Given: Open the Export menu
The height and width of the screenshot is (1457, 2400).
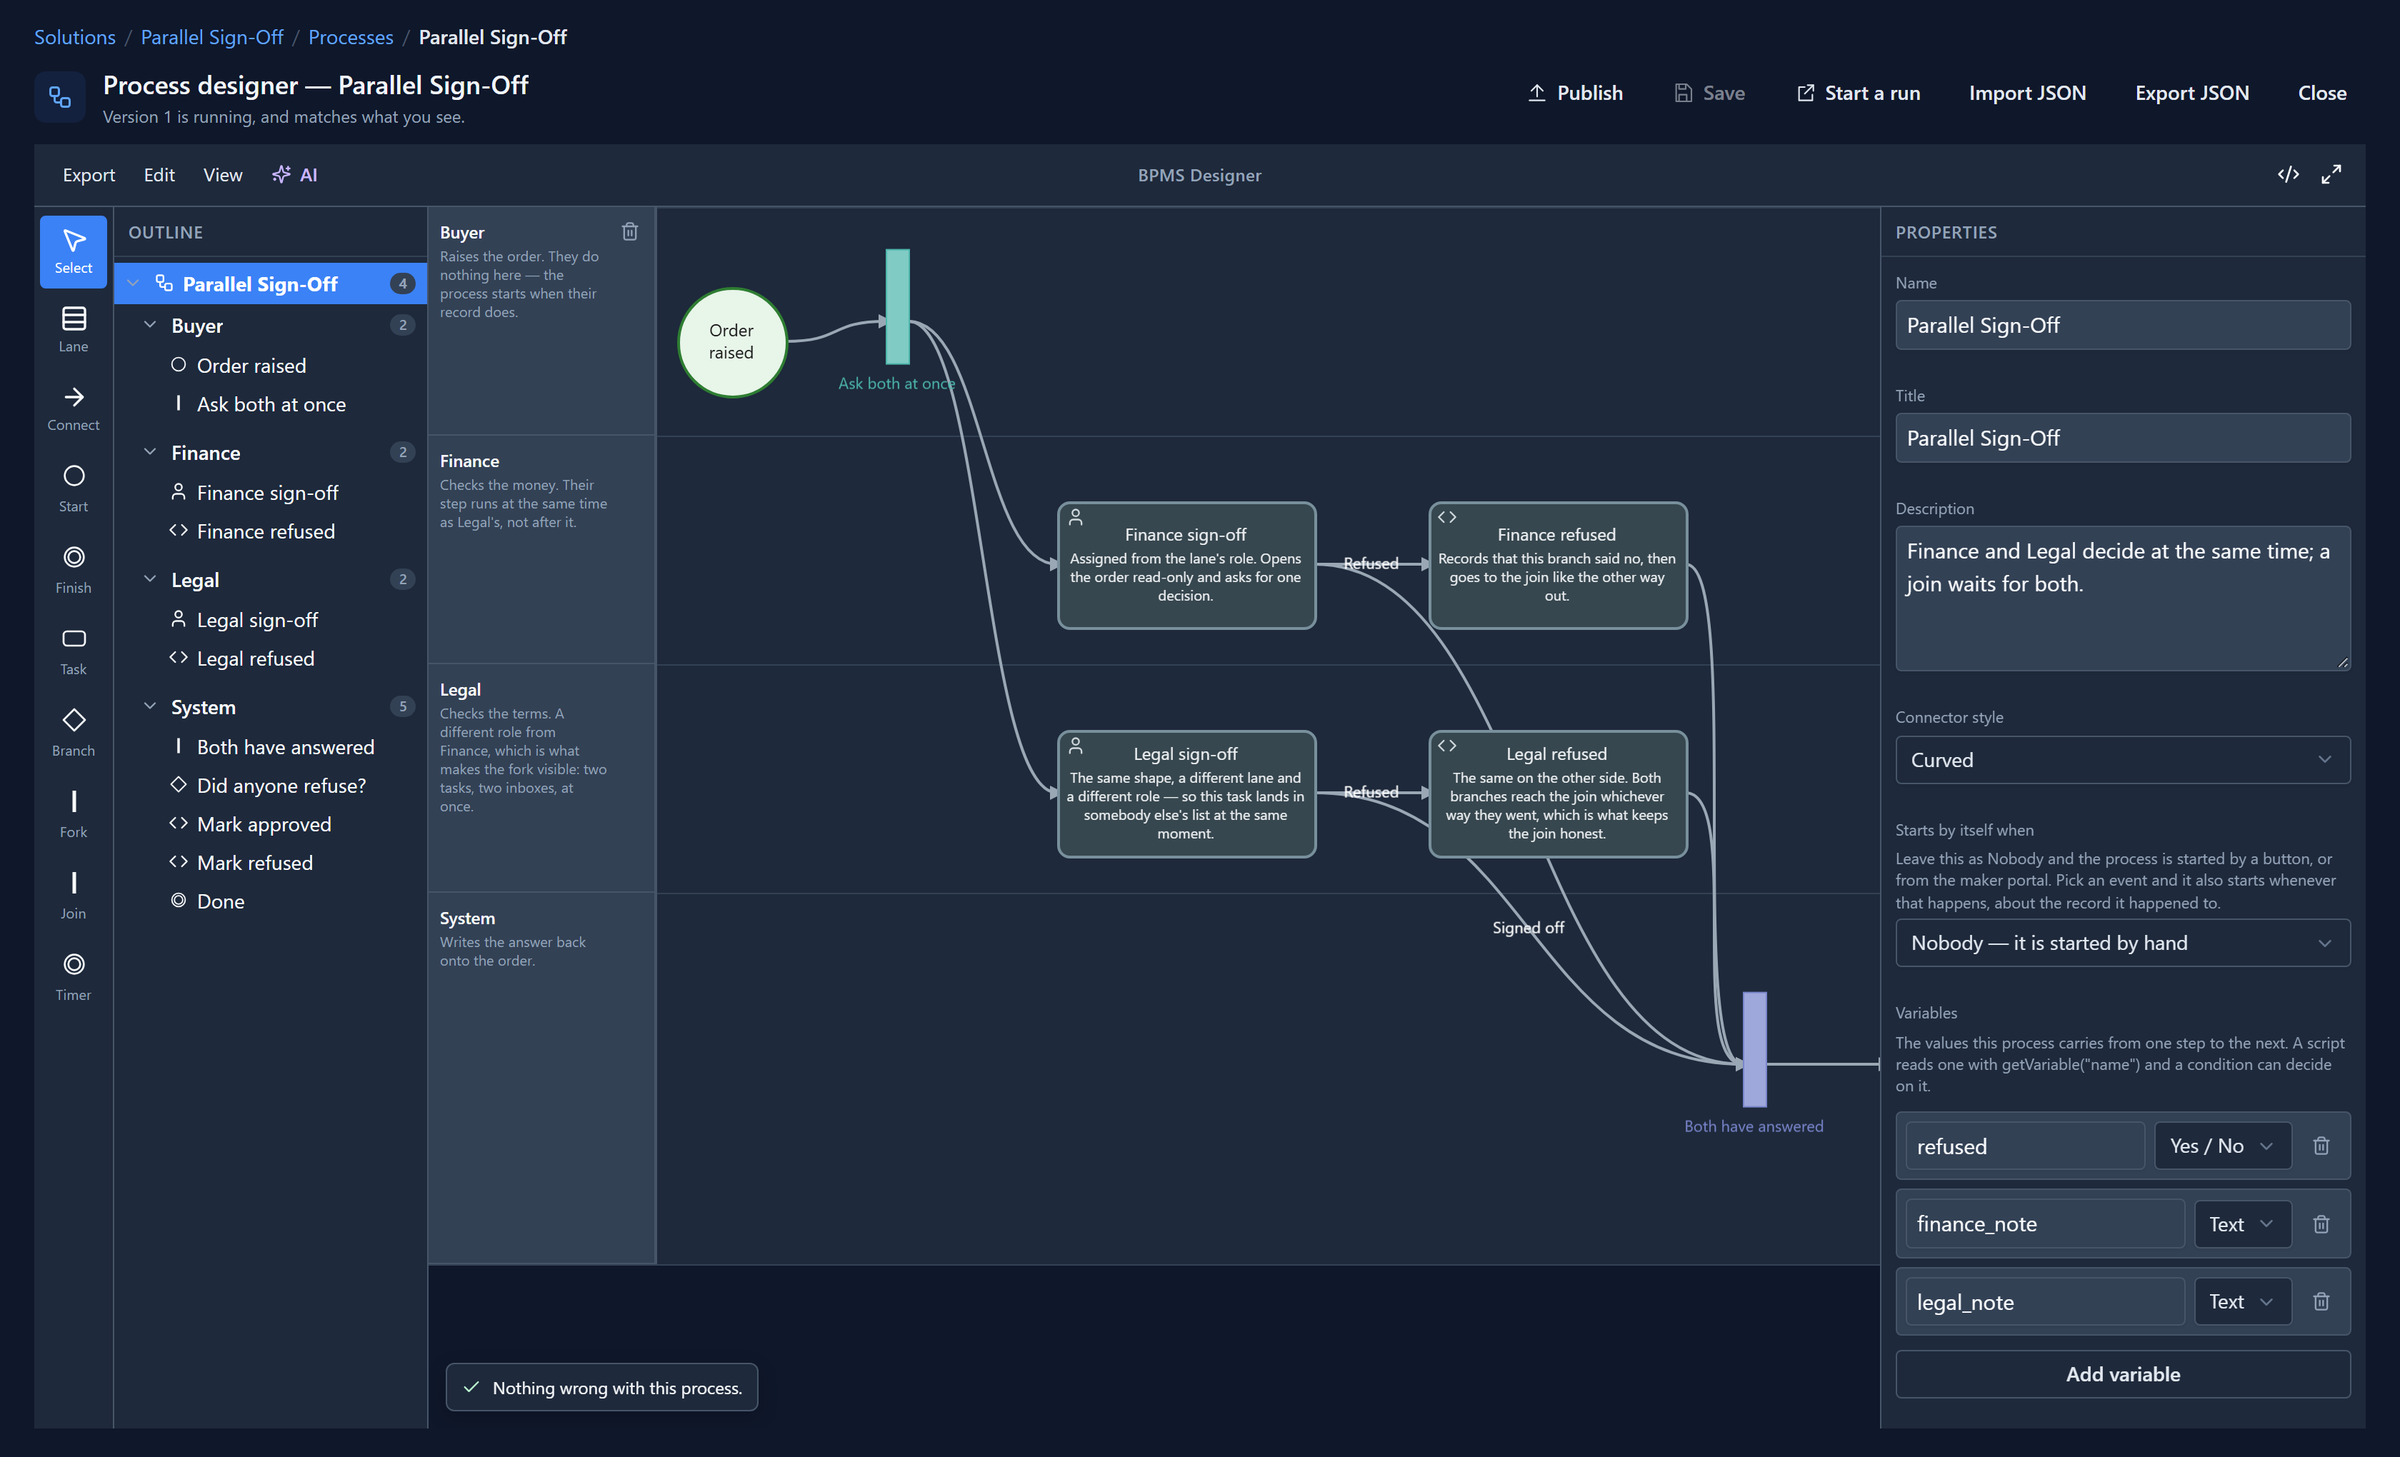Looking at the screenshot, I should pyautogui.click(x=89, y=175).
